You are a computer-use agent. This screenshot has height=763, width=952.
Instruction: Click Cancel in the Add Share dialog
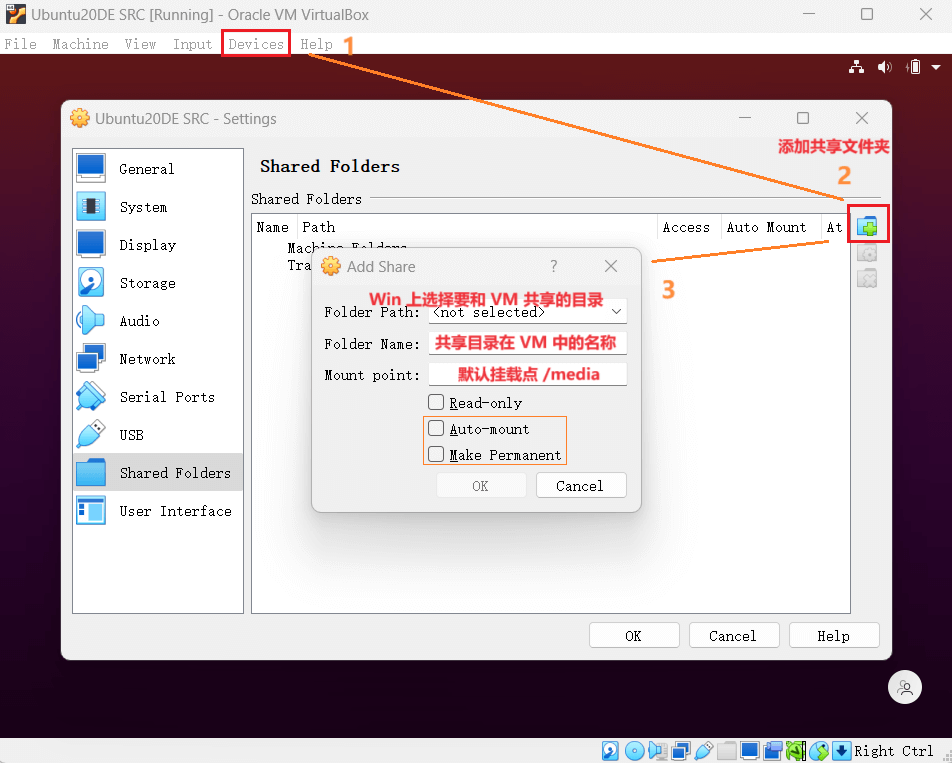(580, 486)
